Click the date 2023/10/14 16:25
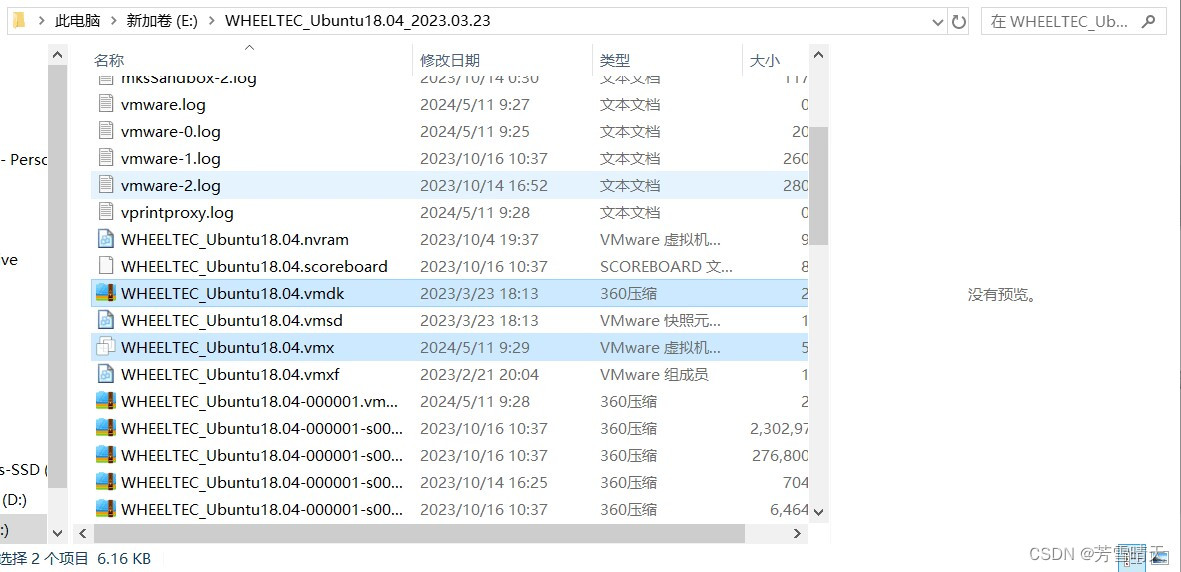The width and height of the screenshot is (1181, 572). pos(484,483)
